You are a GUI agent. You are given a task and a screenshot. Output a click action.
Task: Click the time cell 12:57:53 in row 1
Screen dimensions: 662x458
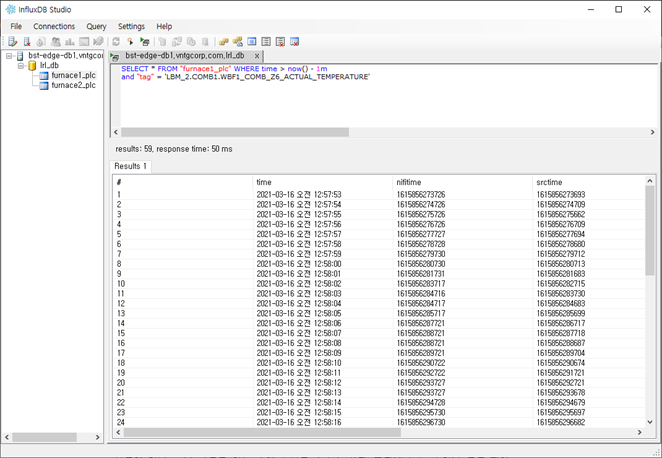pyautogui.click(x=298, y=195)
